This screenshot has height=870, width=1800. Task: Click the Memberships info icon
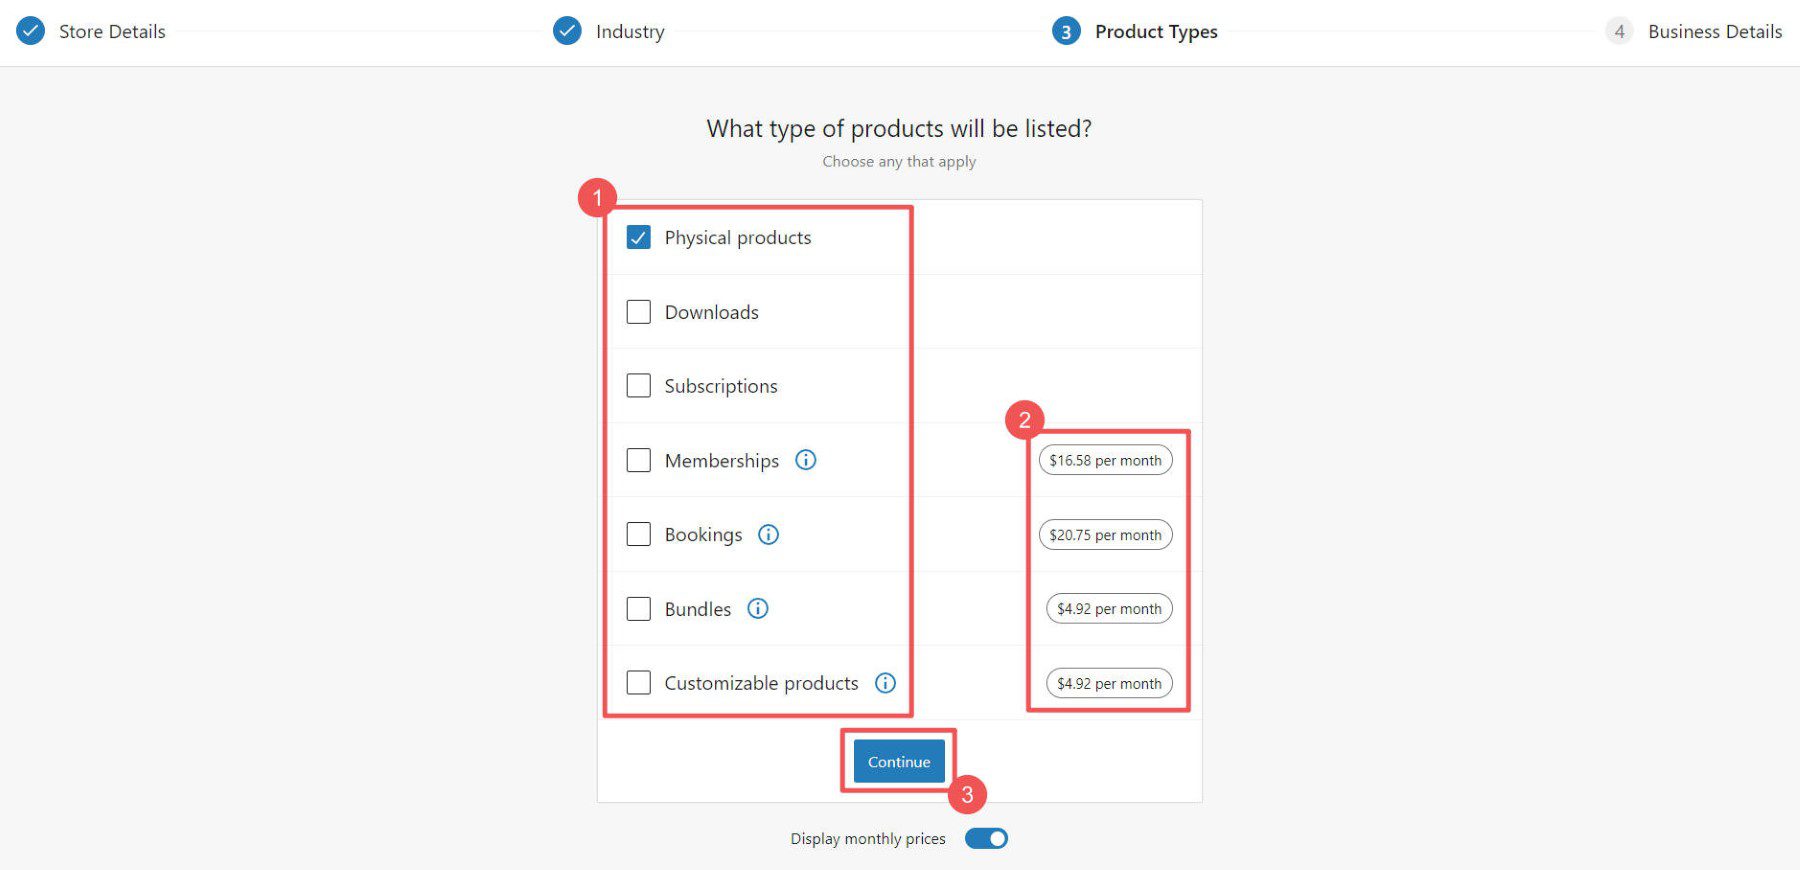pyautogui.click(x=806, y=460)
